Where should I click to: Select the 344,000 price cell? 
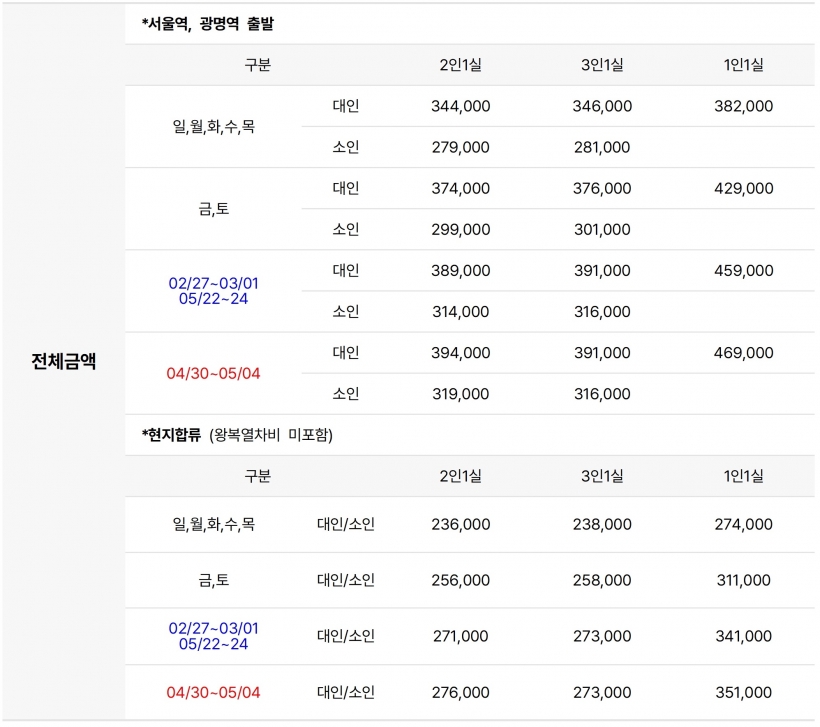pos(460,106)
